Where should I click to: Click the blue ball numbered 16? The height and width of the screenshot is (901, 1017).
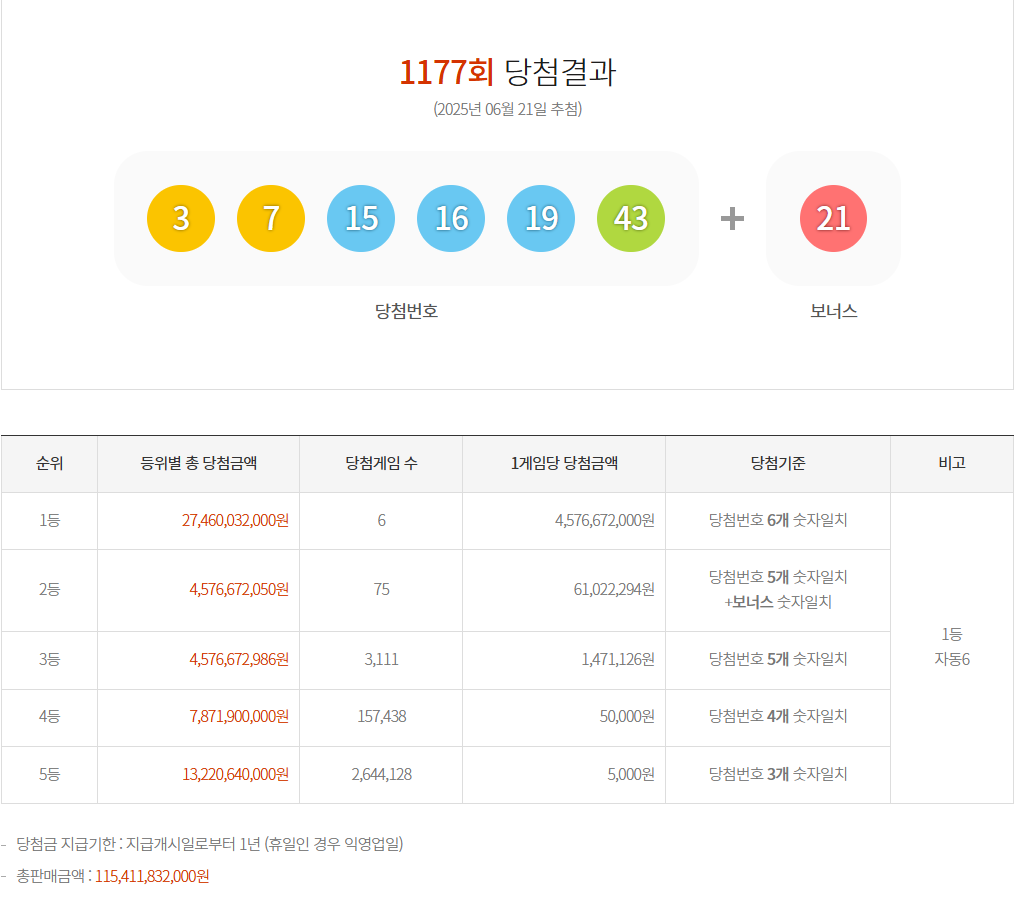tap(450, 218)
